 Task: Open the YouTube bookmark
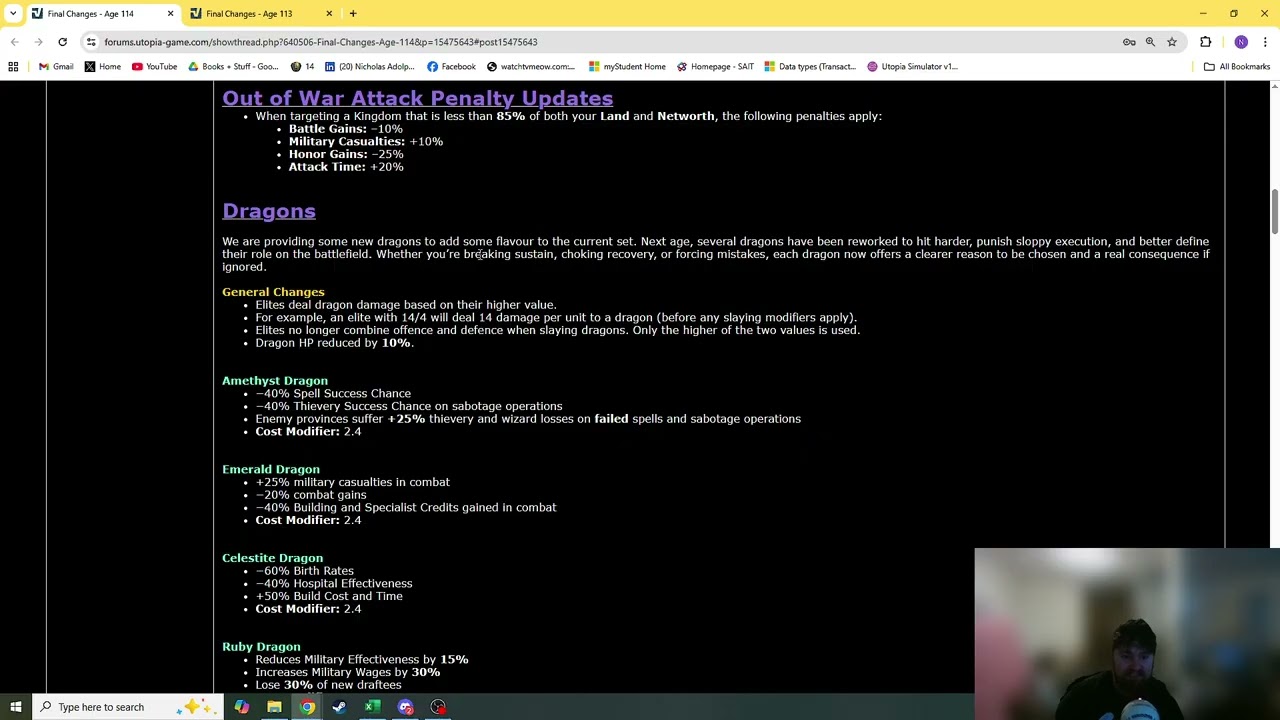click(x=154, y=67)
